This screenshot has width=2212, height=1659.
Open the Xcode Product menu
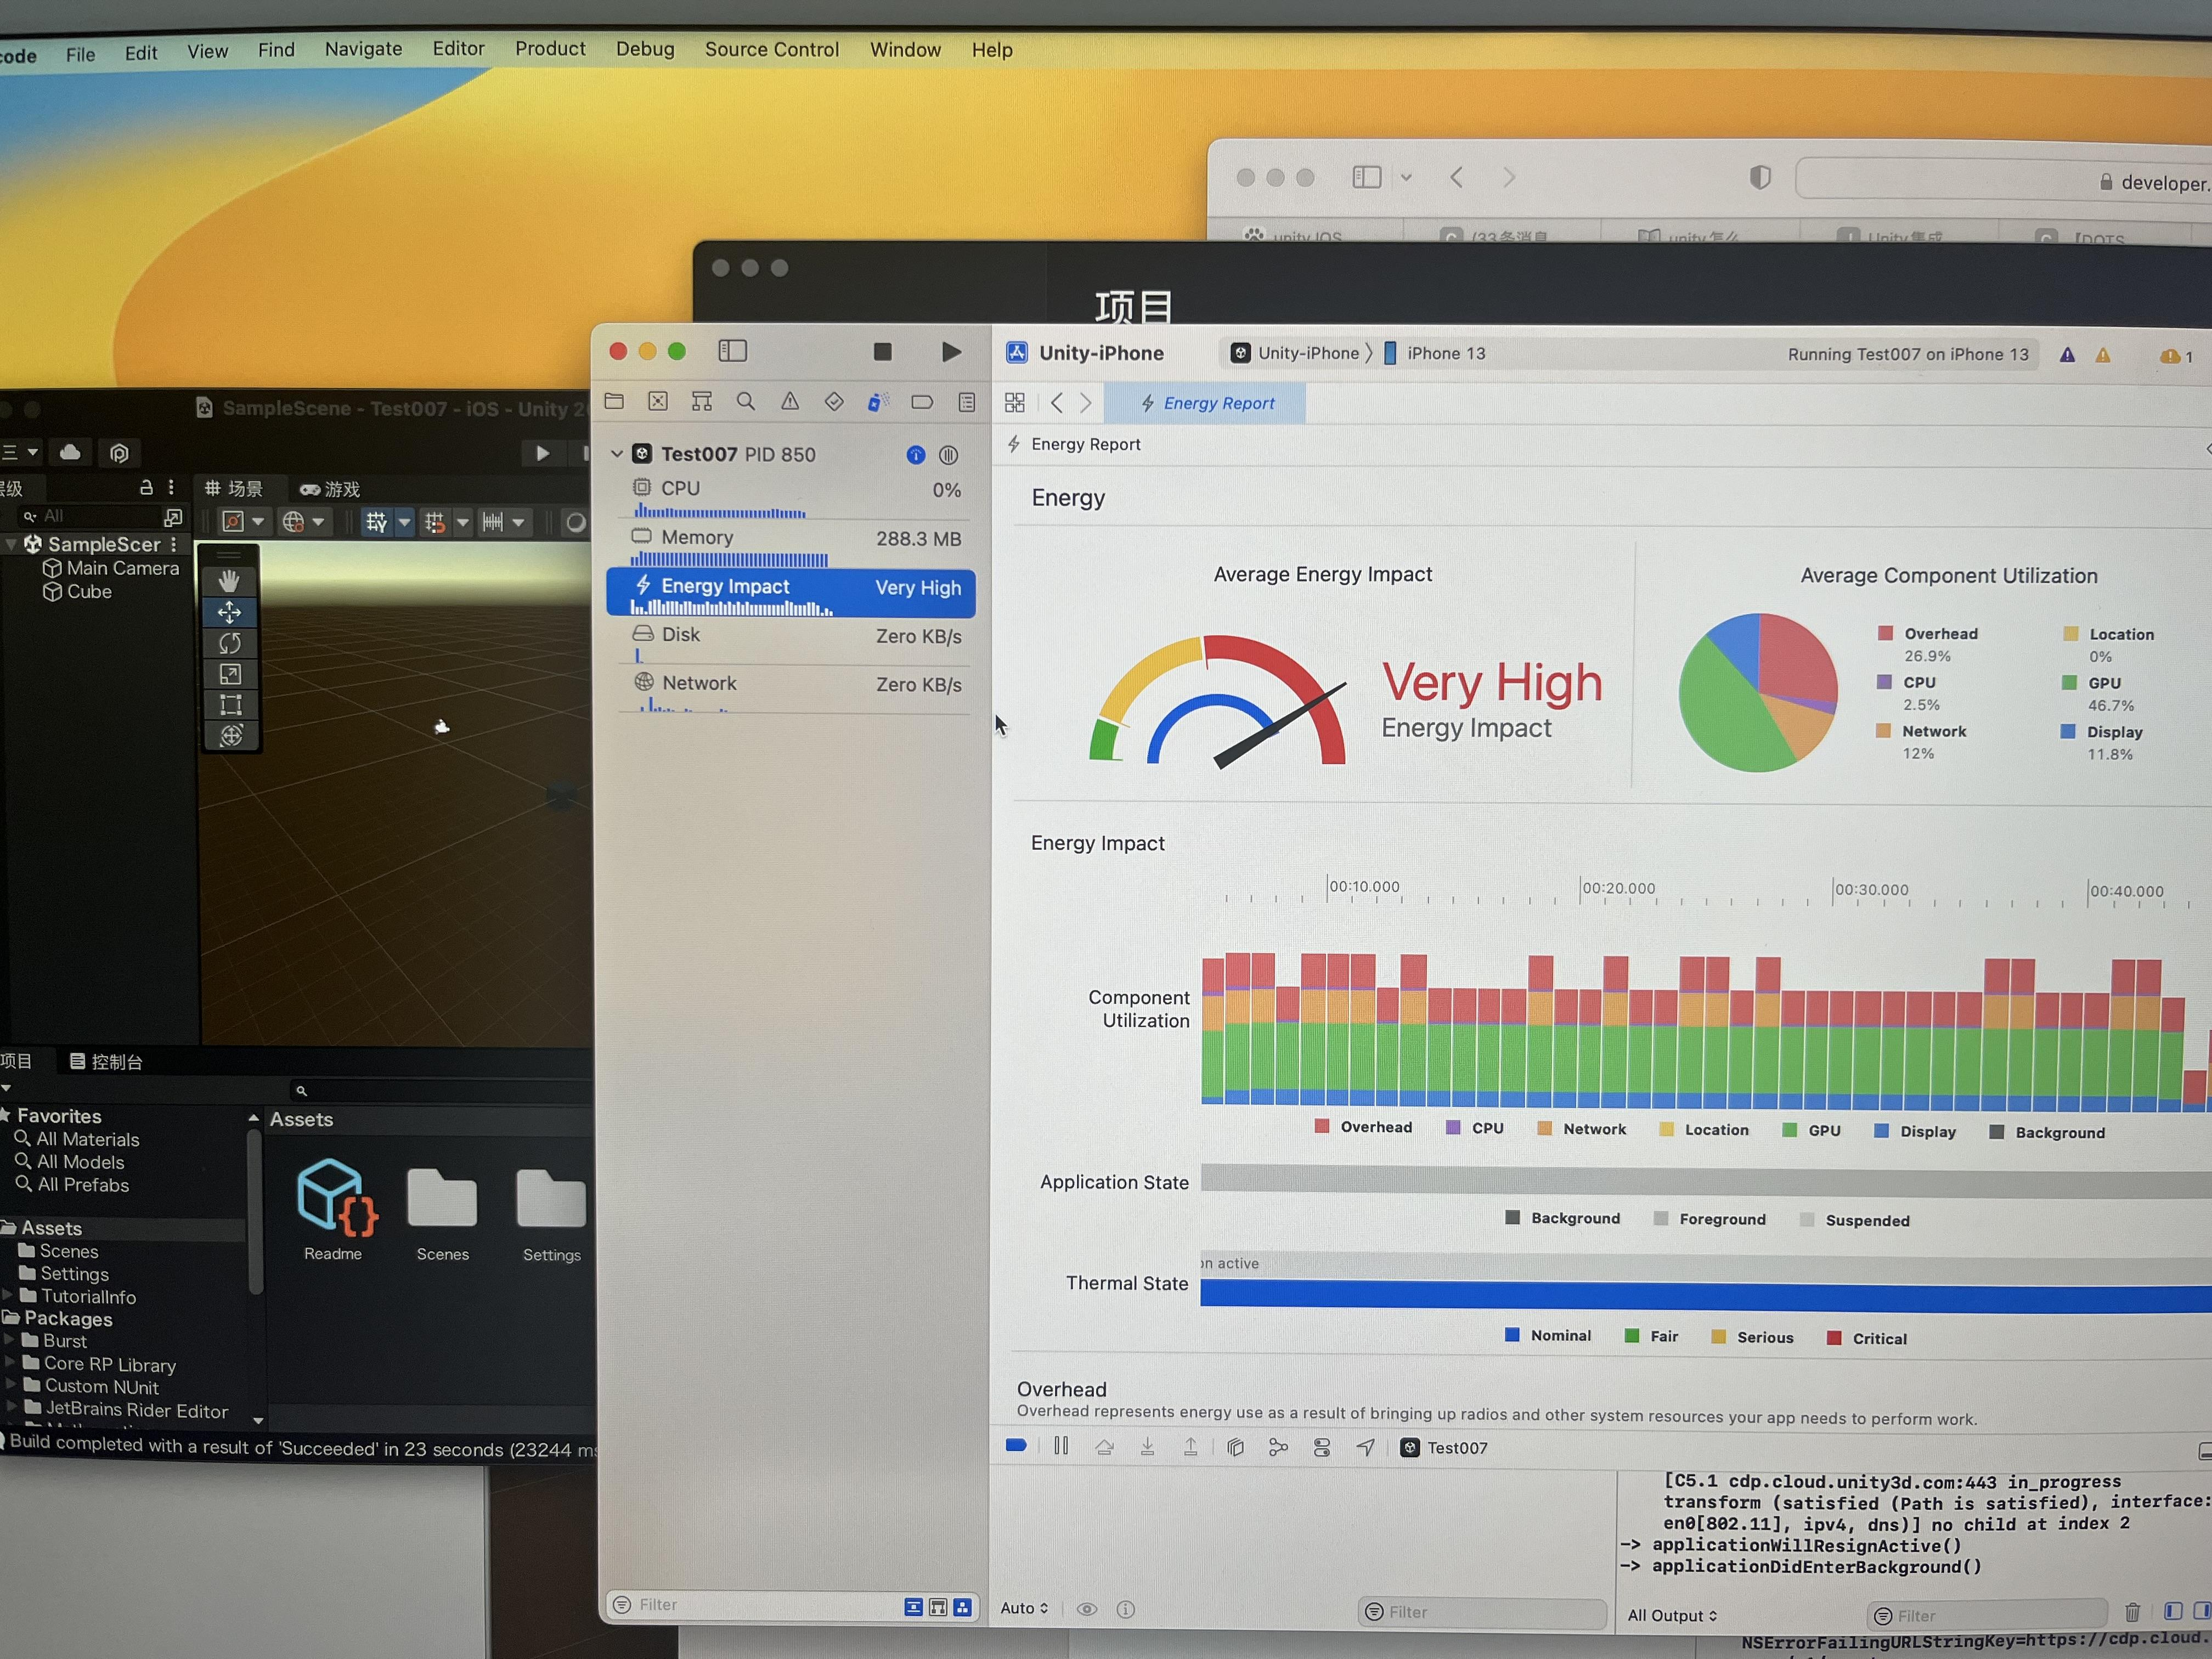550,48
